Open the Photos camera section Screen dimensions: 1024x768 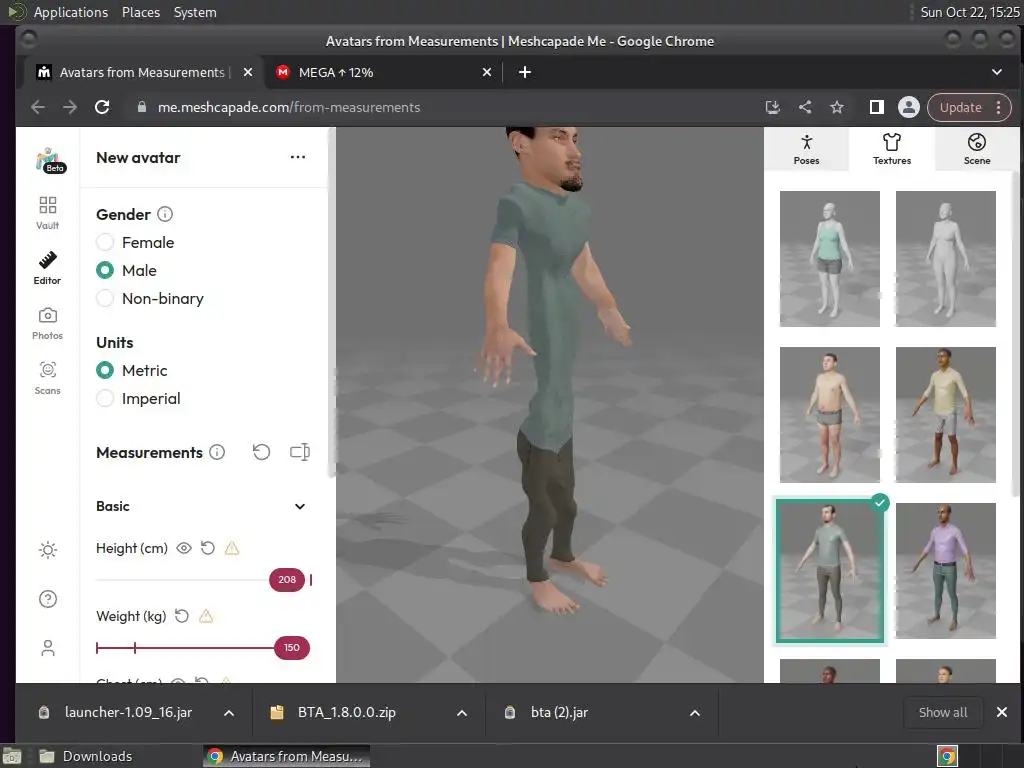click(x=47, y=323)
